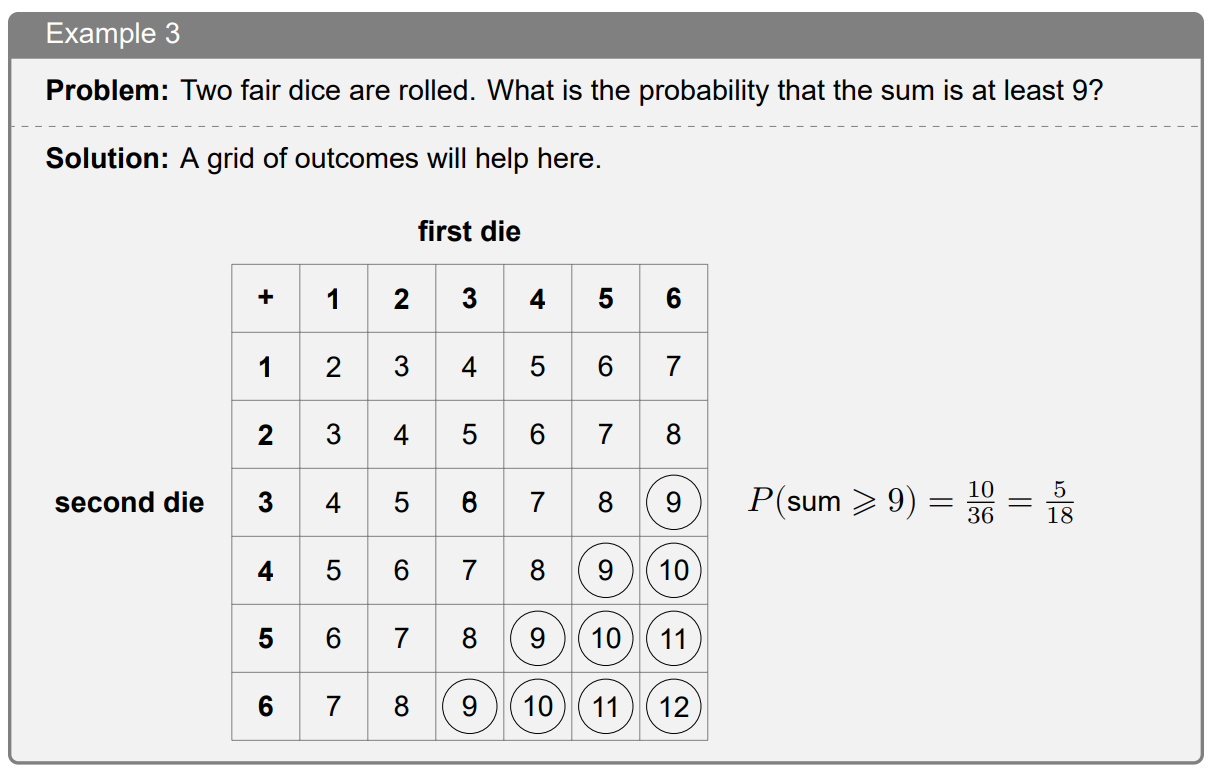
Task: Click the 'first die' column heading
Action: [469, 232]
